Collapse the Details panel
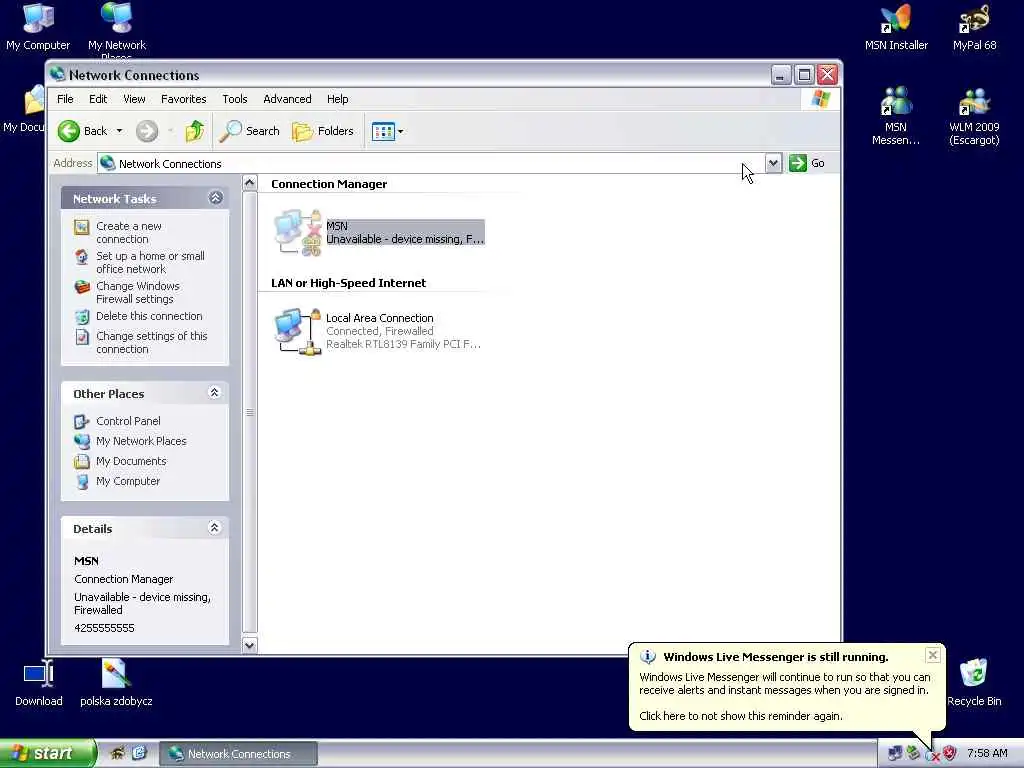The image size is (1024, 768). [x=214, y=528]
